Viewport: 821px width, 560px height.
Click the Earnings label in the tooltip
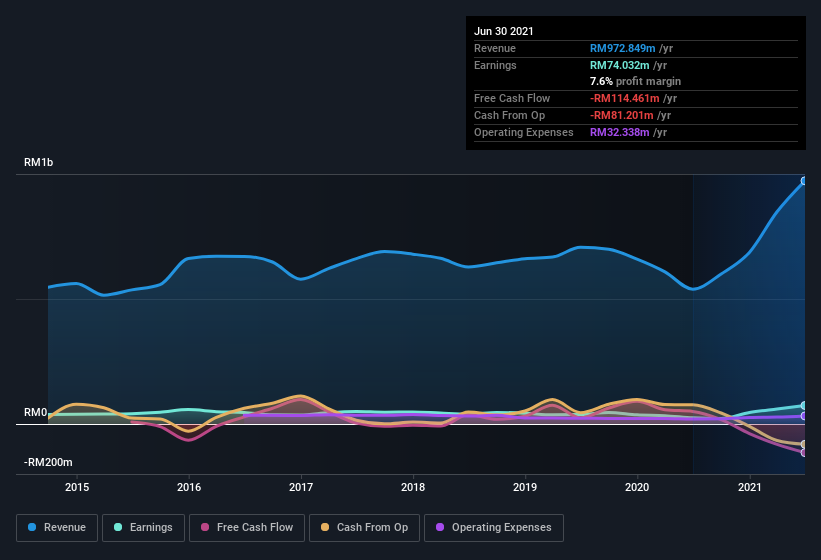click(x=495, y=65)
